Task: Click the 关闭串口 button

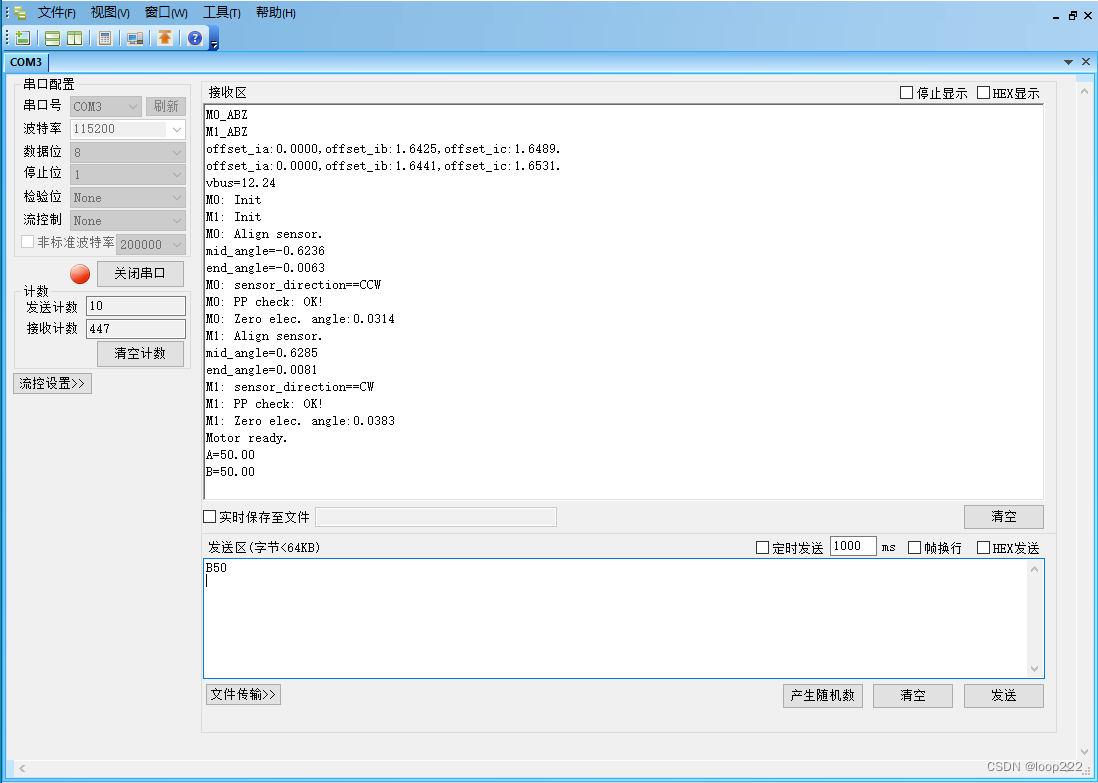Action: pyautogui.click(x=140, y=273)
